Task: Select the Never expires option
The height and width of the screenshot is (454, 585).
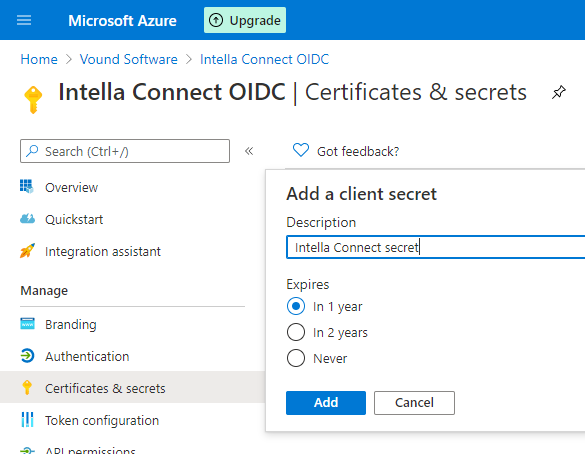Action: click(x=296, y=358)
